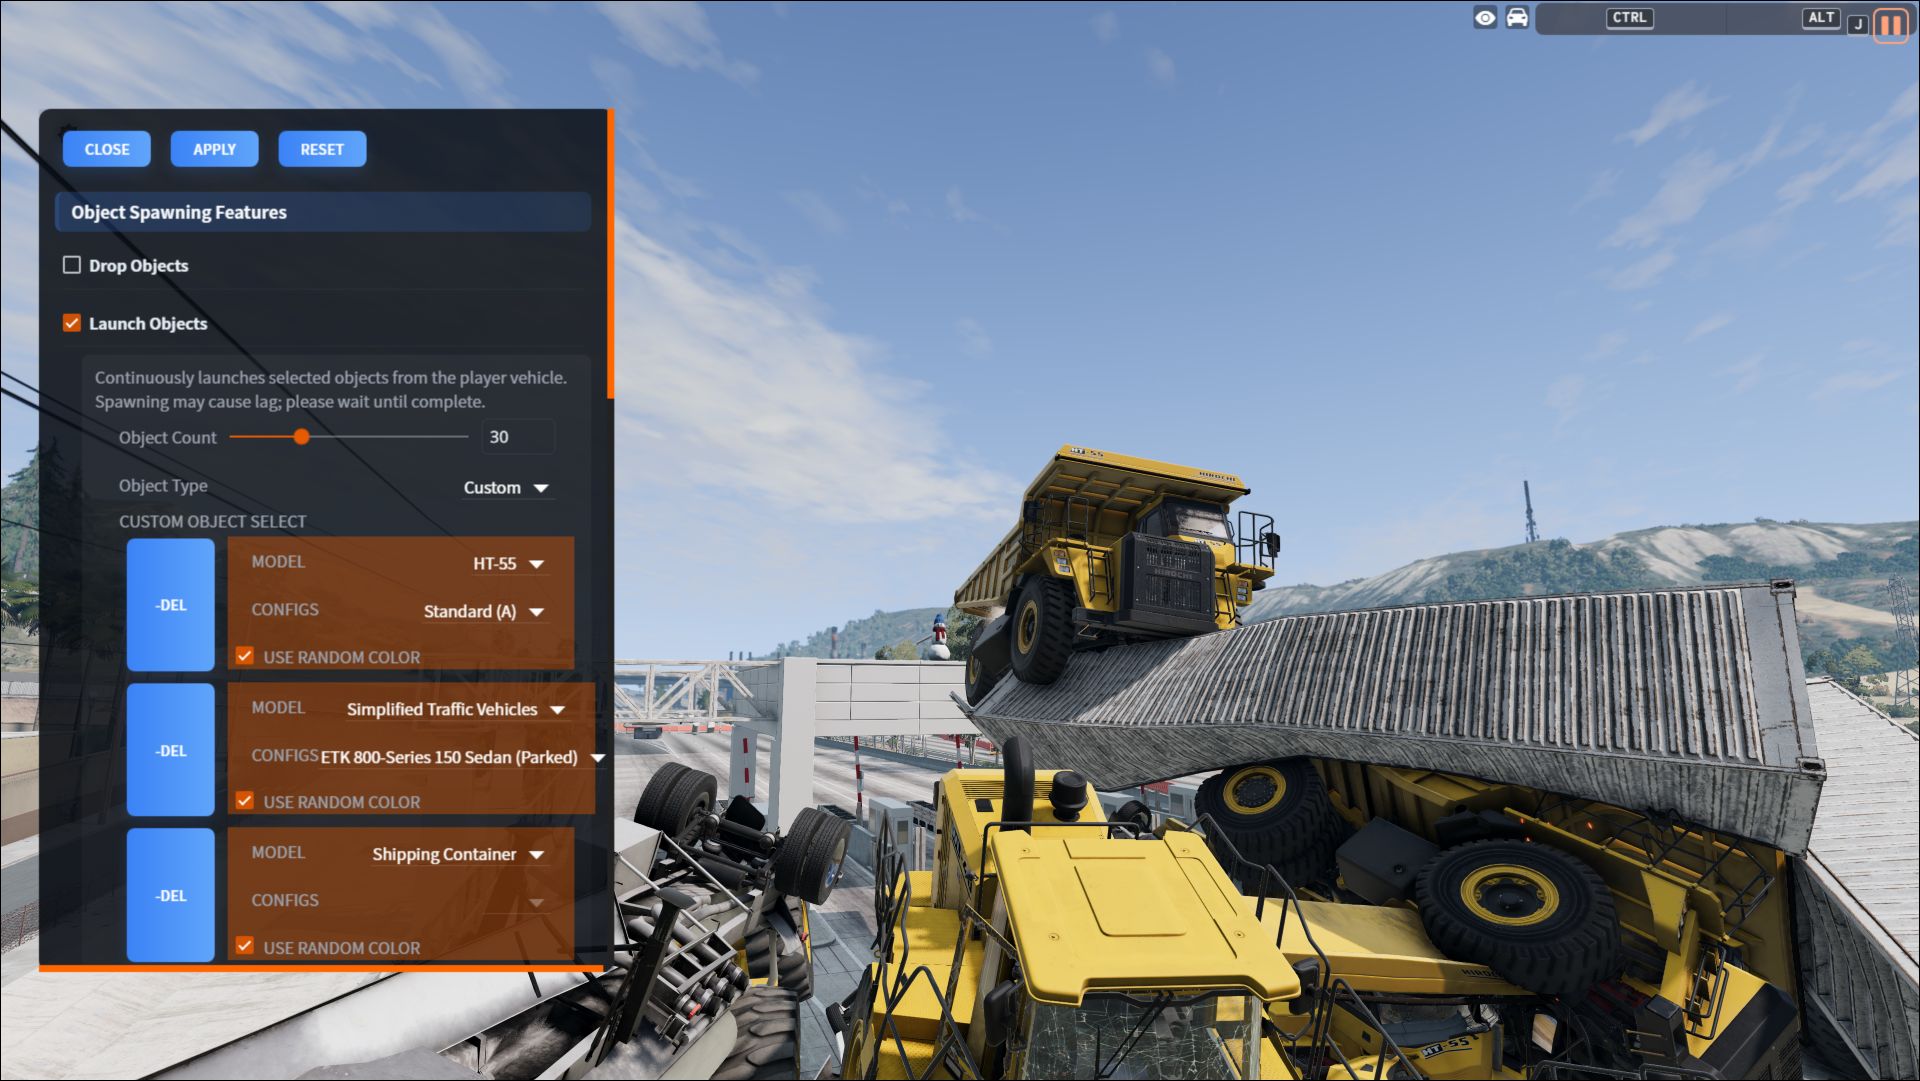
Task: Click the car vehicle icon in top bar
Action: pos(1517,18)
